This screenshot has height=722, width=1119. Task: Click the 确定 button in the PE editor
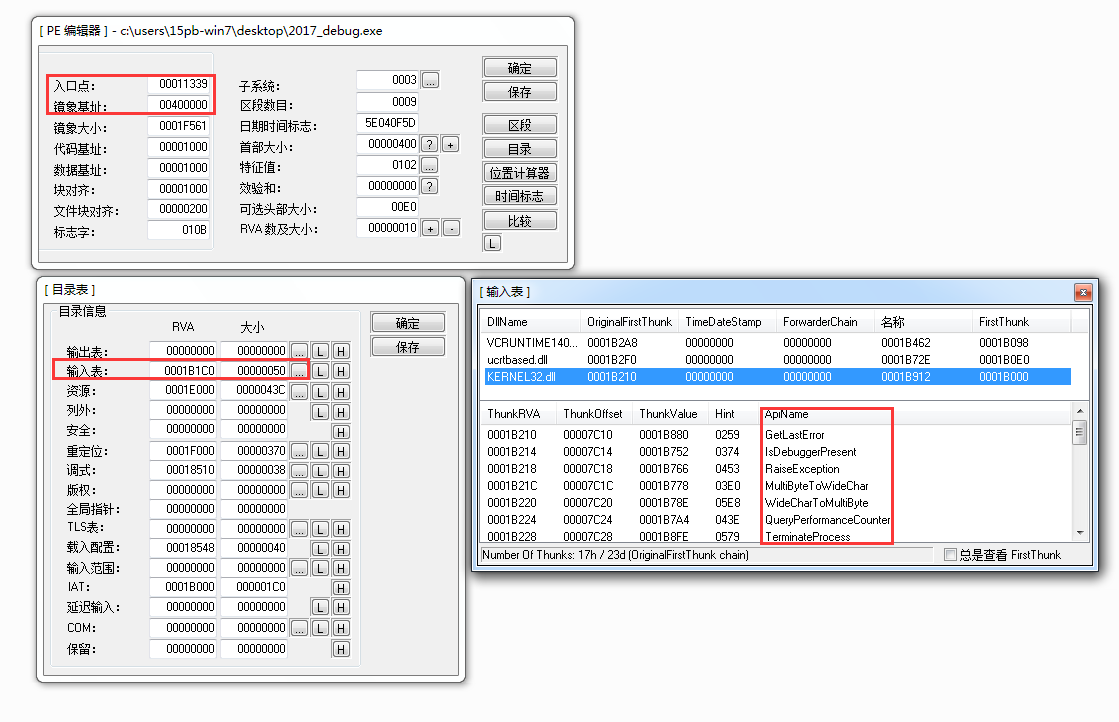pos(520,68)
